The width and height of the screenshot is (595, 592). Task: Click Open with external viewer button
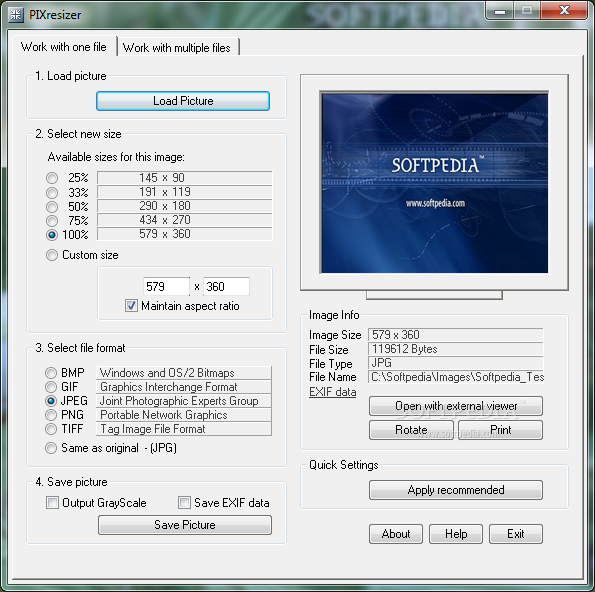[x=456, y=406]
